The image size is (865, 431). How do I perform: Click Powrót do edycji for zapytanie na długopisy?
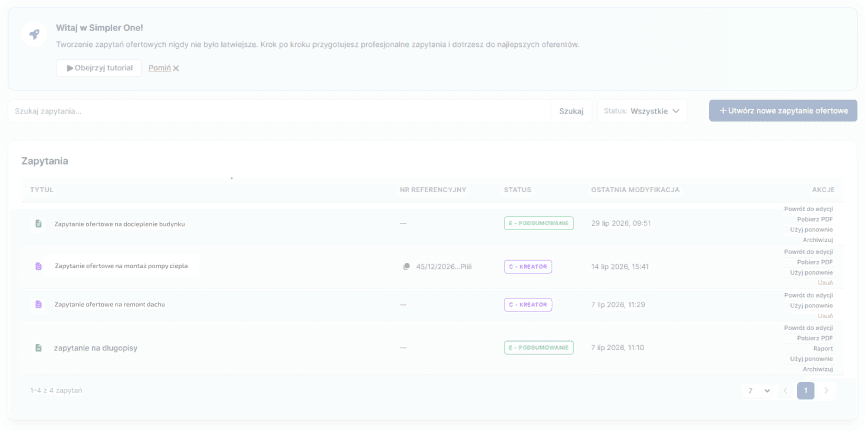[808, 328]
